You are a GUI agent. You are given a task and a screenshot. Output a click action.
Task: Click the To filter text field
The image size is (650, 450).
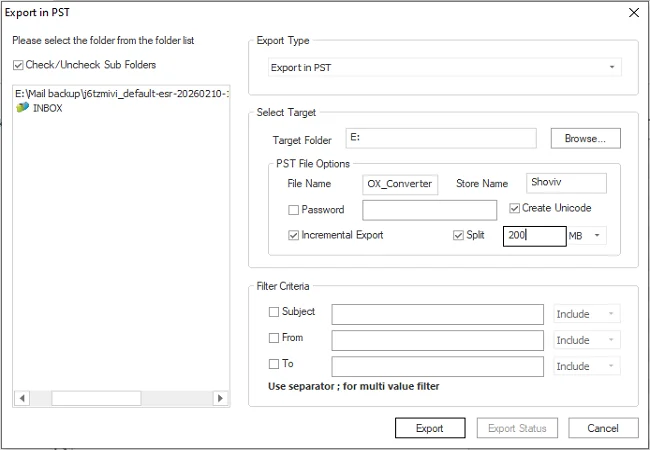[x=437, y=367]
